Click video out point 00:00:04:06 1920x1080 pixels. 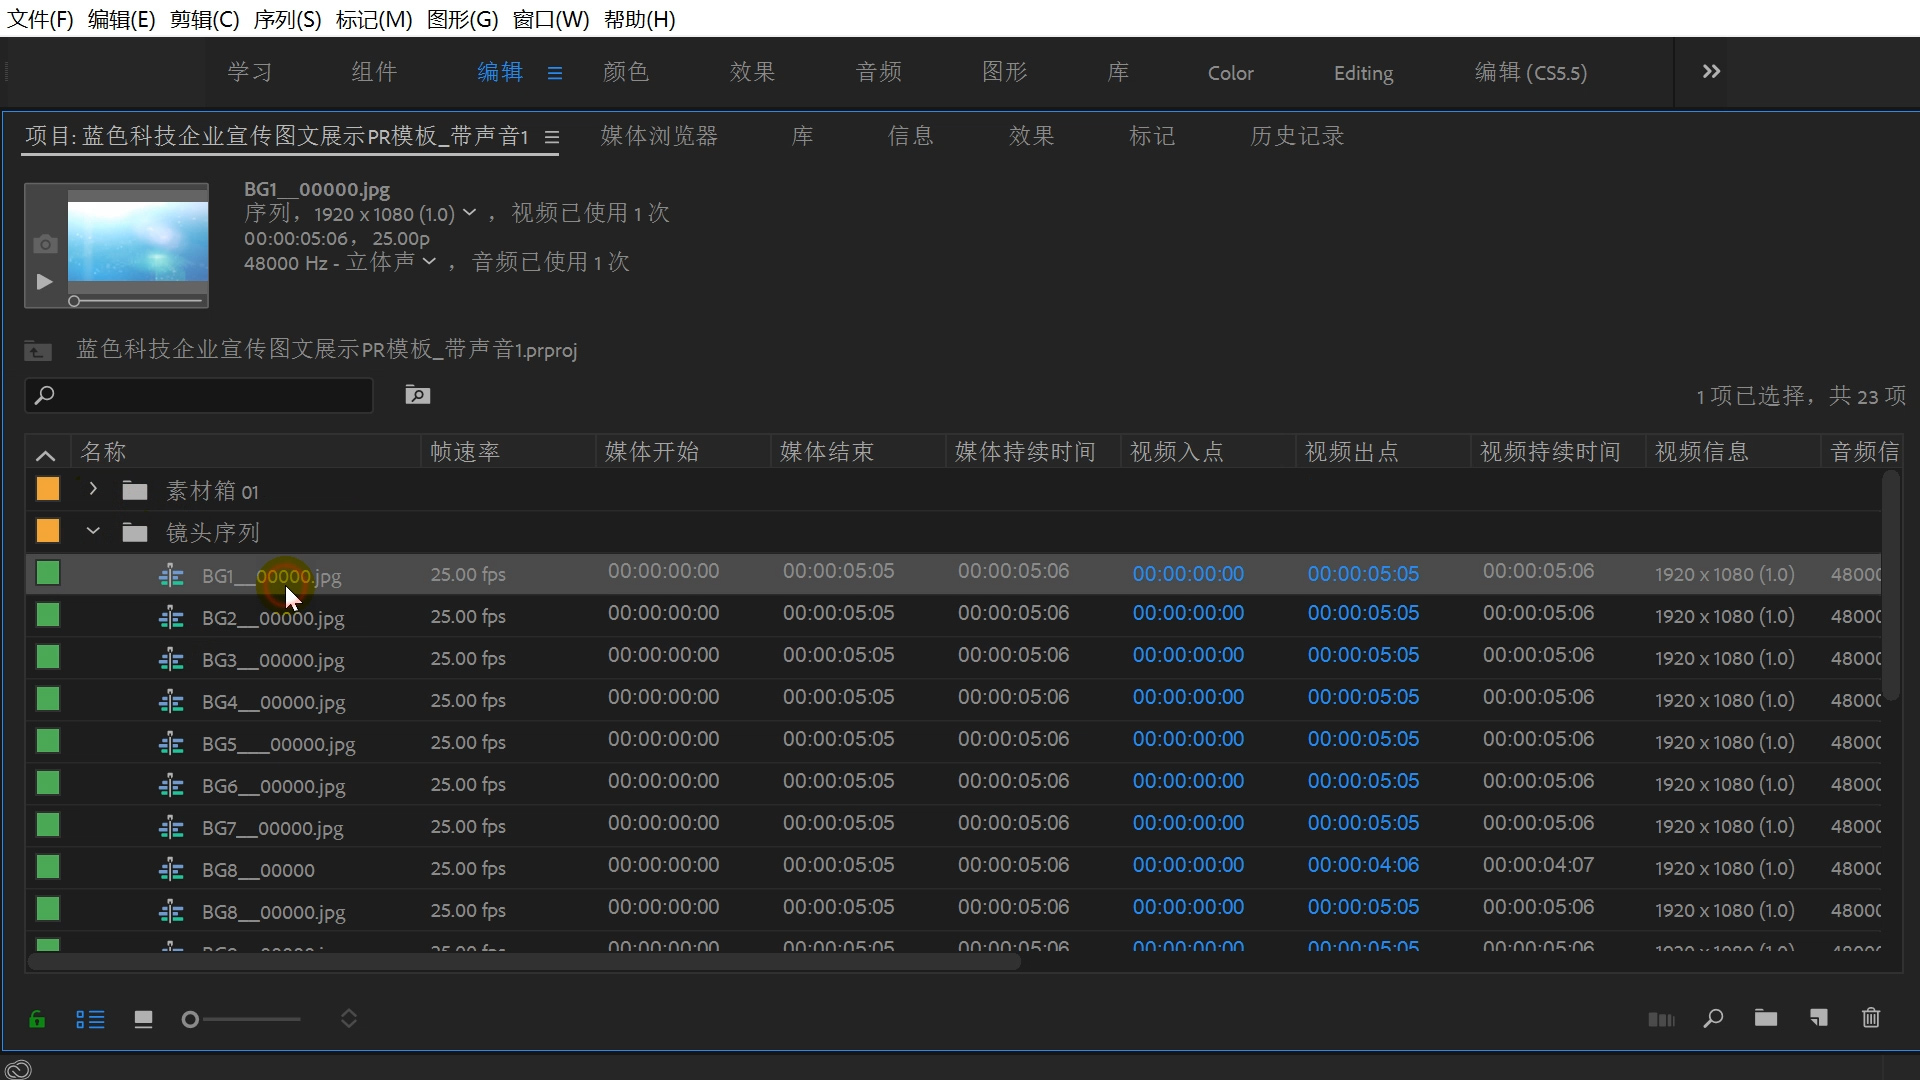pos(1363,865)
